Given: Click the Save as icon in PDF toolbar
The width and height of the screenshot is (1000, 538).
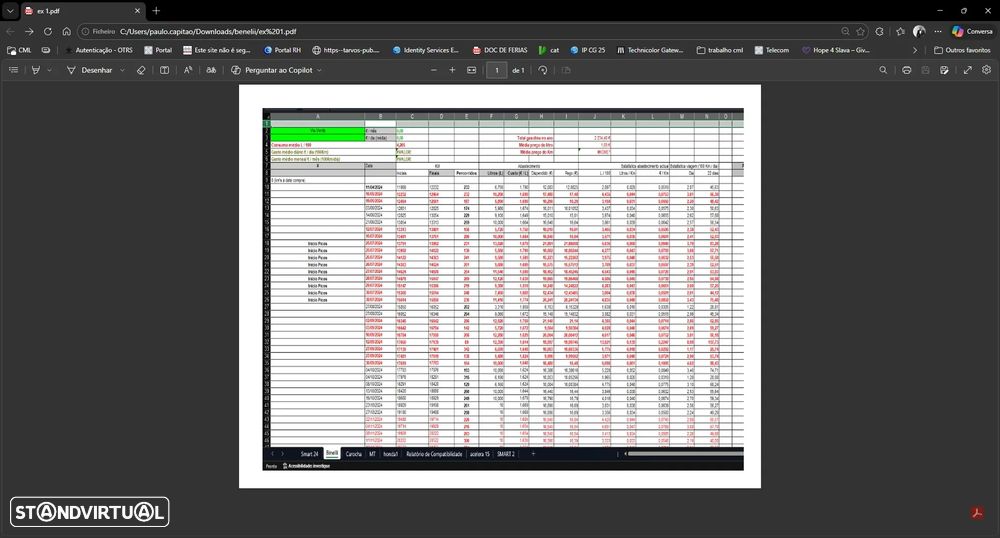Looking at the screenshot, I should point(945,70).
